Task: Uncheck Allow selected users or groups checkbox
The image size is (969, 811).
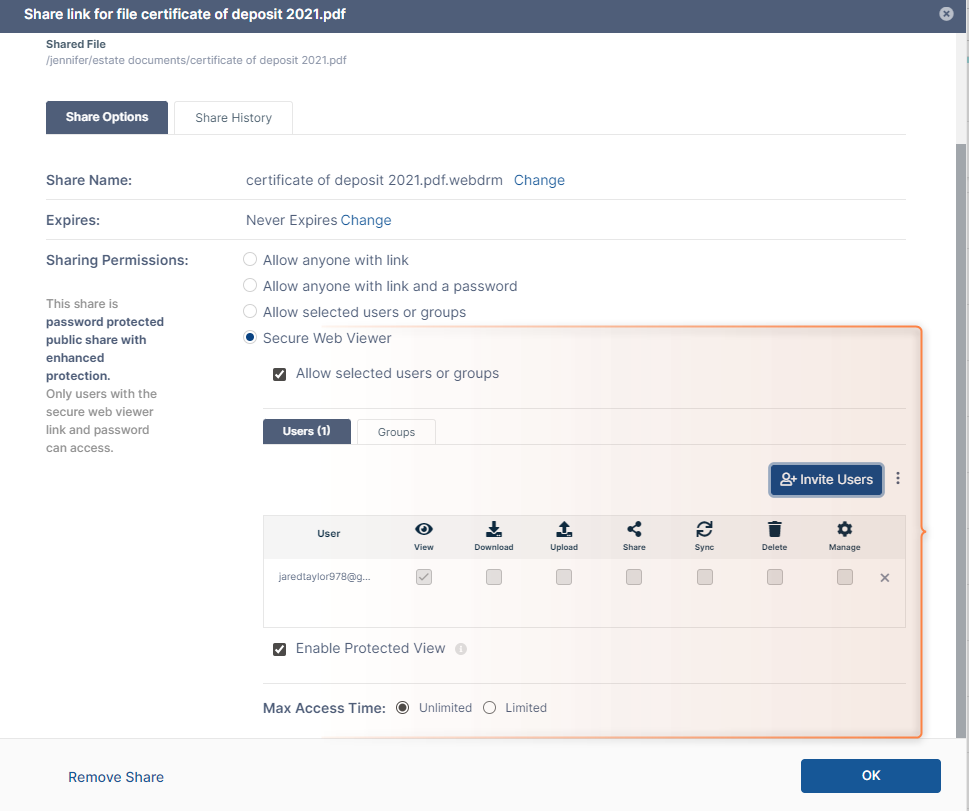Action: (x=280, y=374)
